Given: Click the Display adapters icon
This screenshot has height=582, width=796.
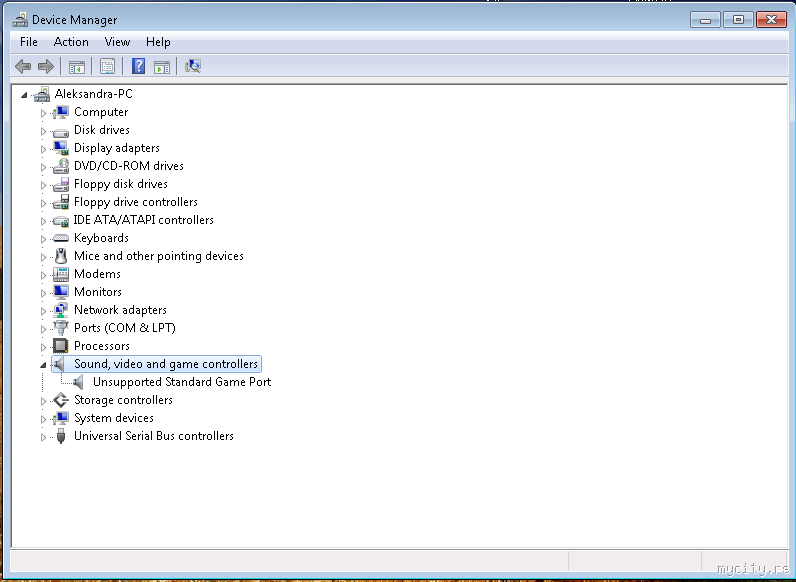Looking at the screenshot, I should coord(61,148).
